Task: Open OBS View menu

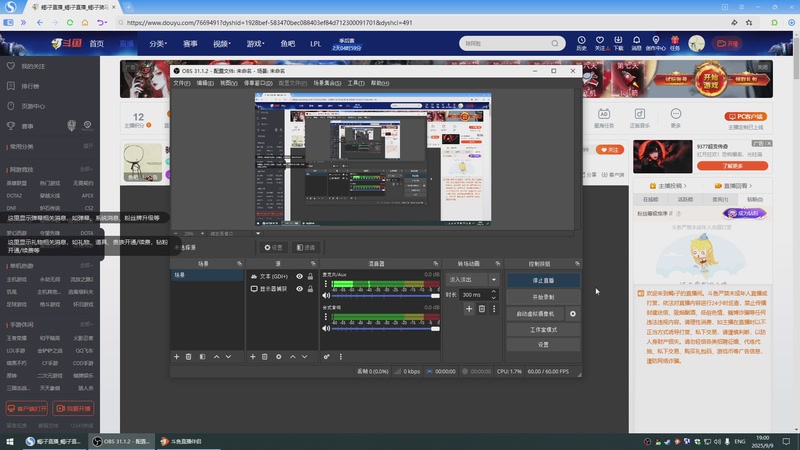Action: 229,83
